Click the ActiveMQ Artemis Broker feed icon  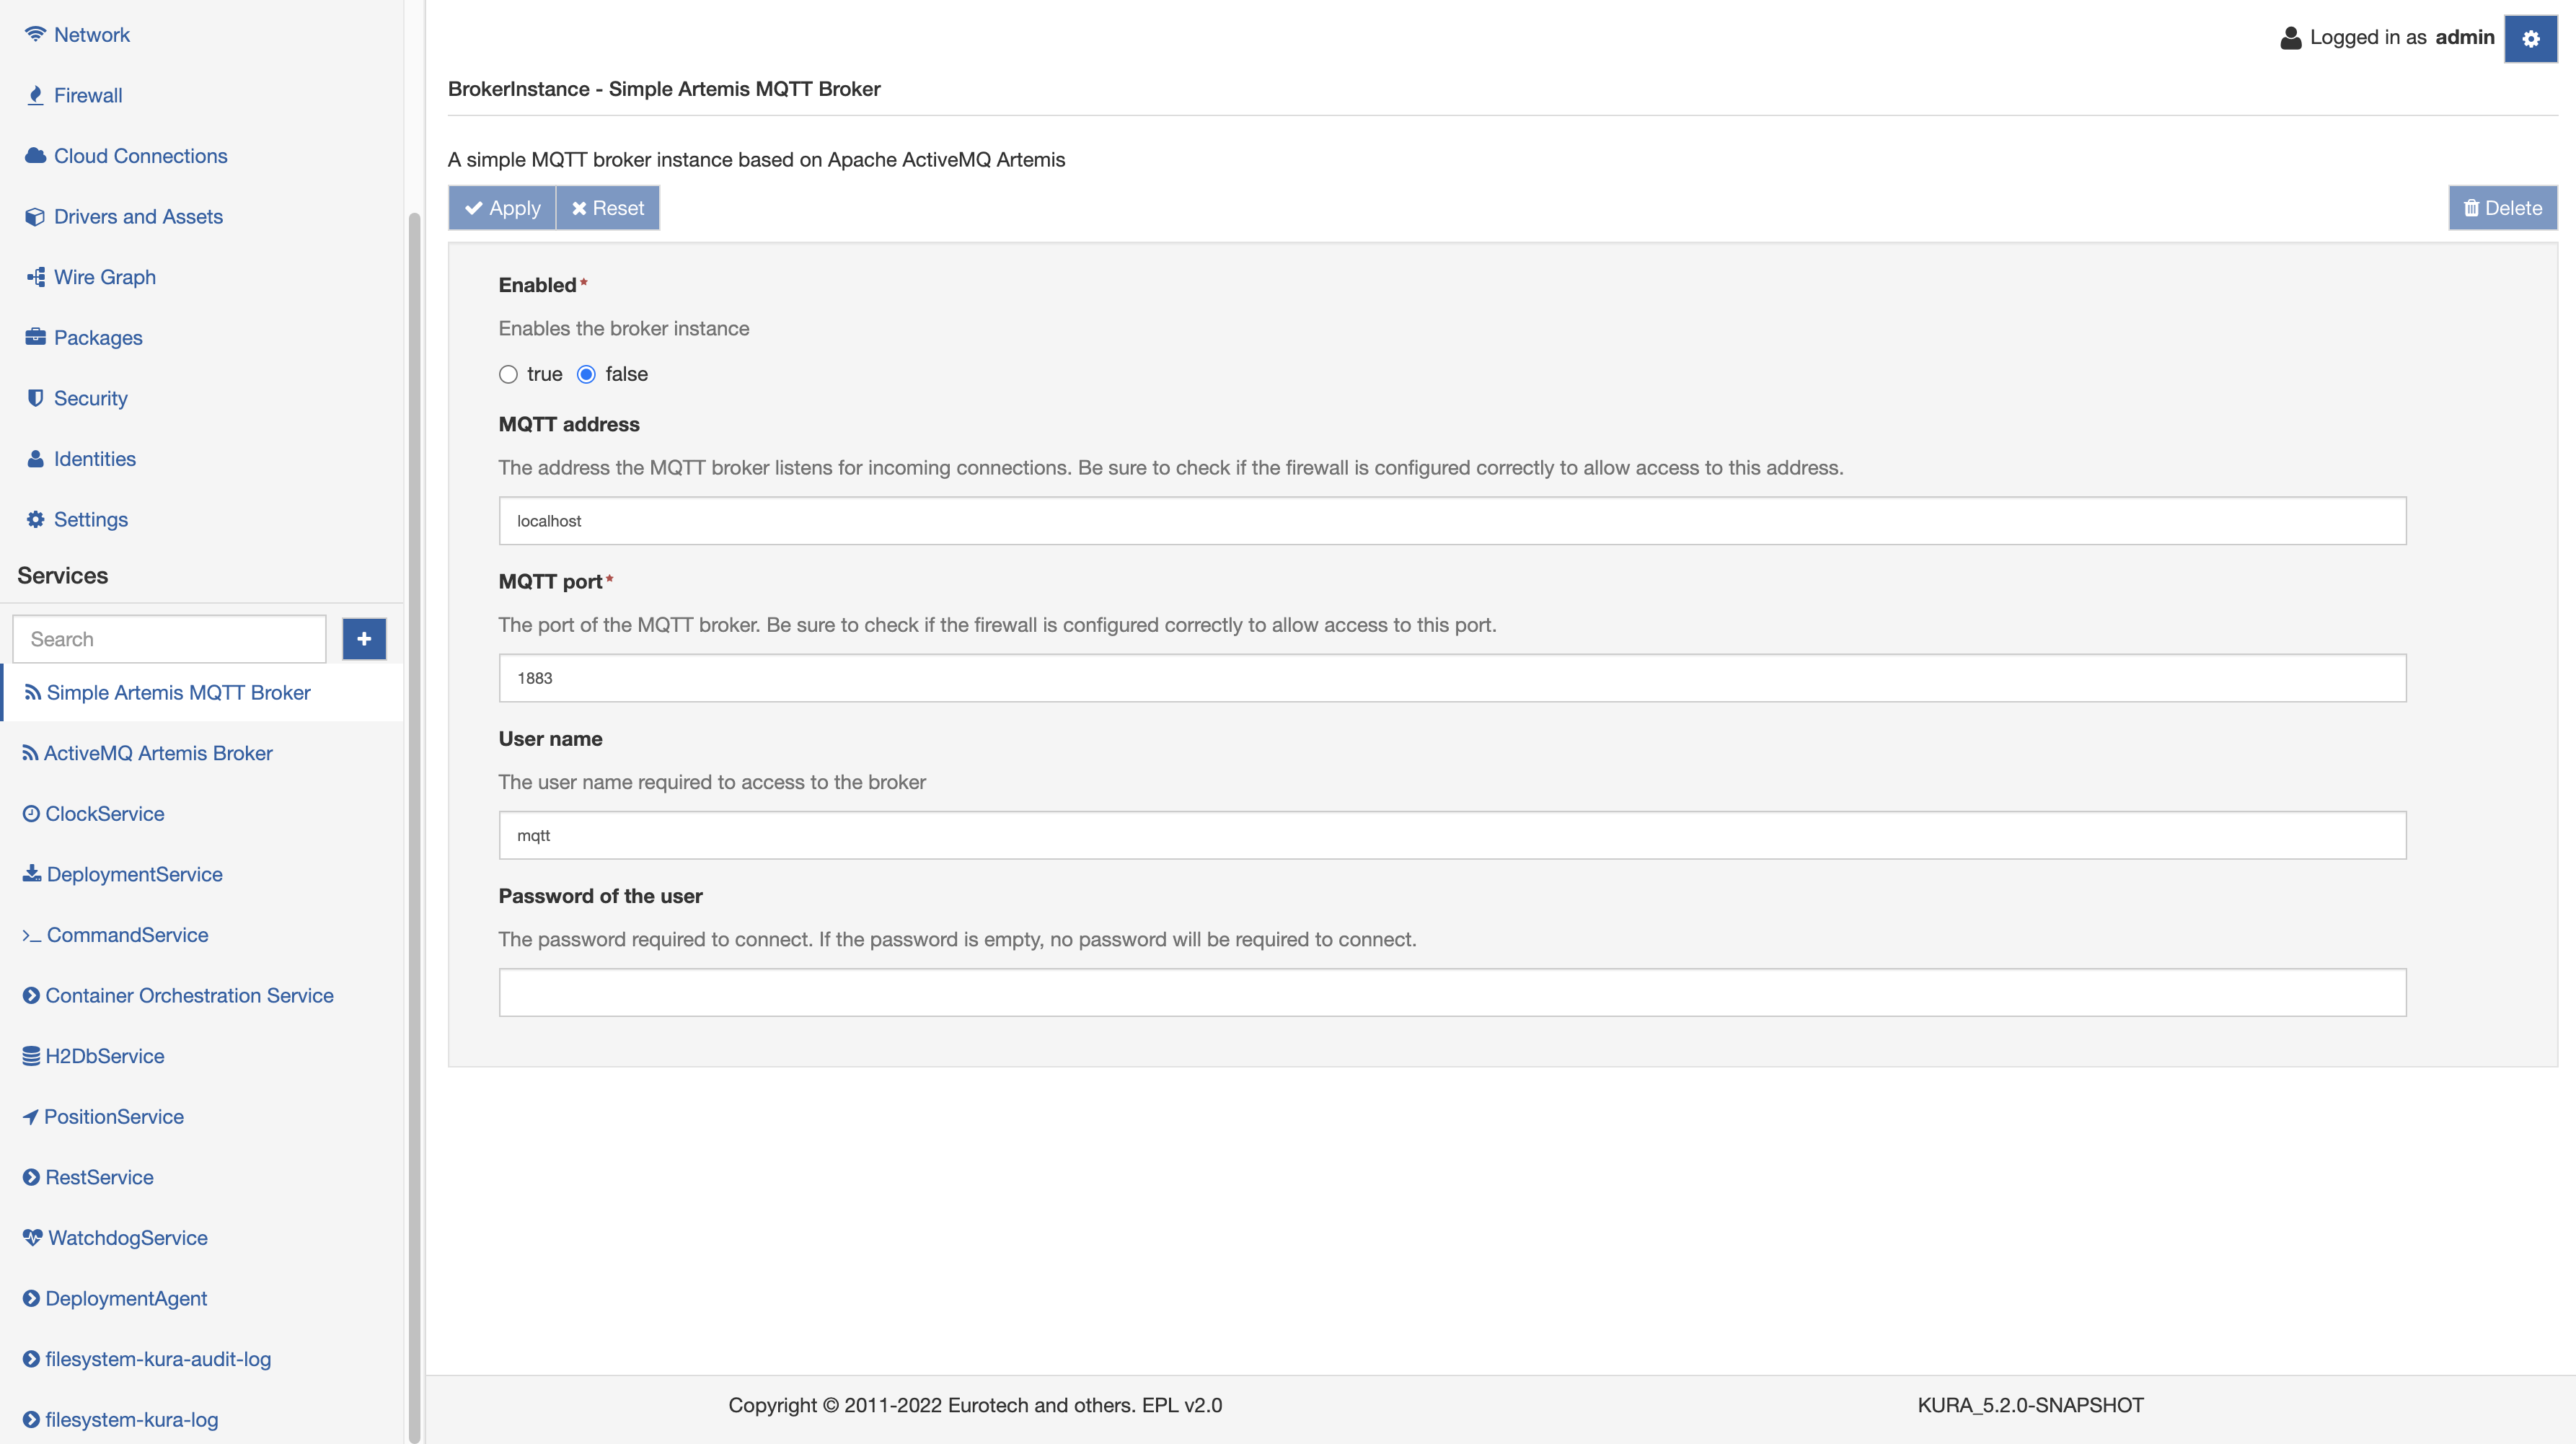pos(30,753)
